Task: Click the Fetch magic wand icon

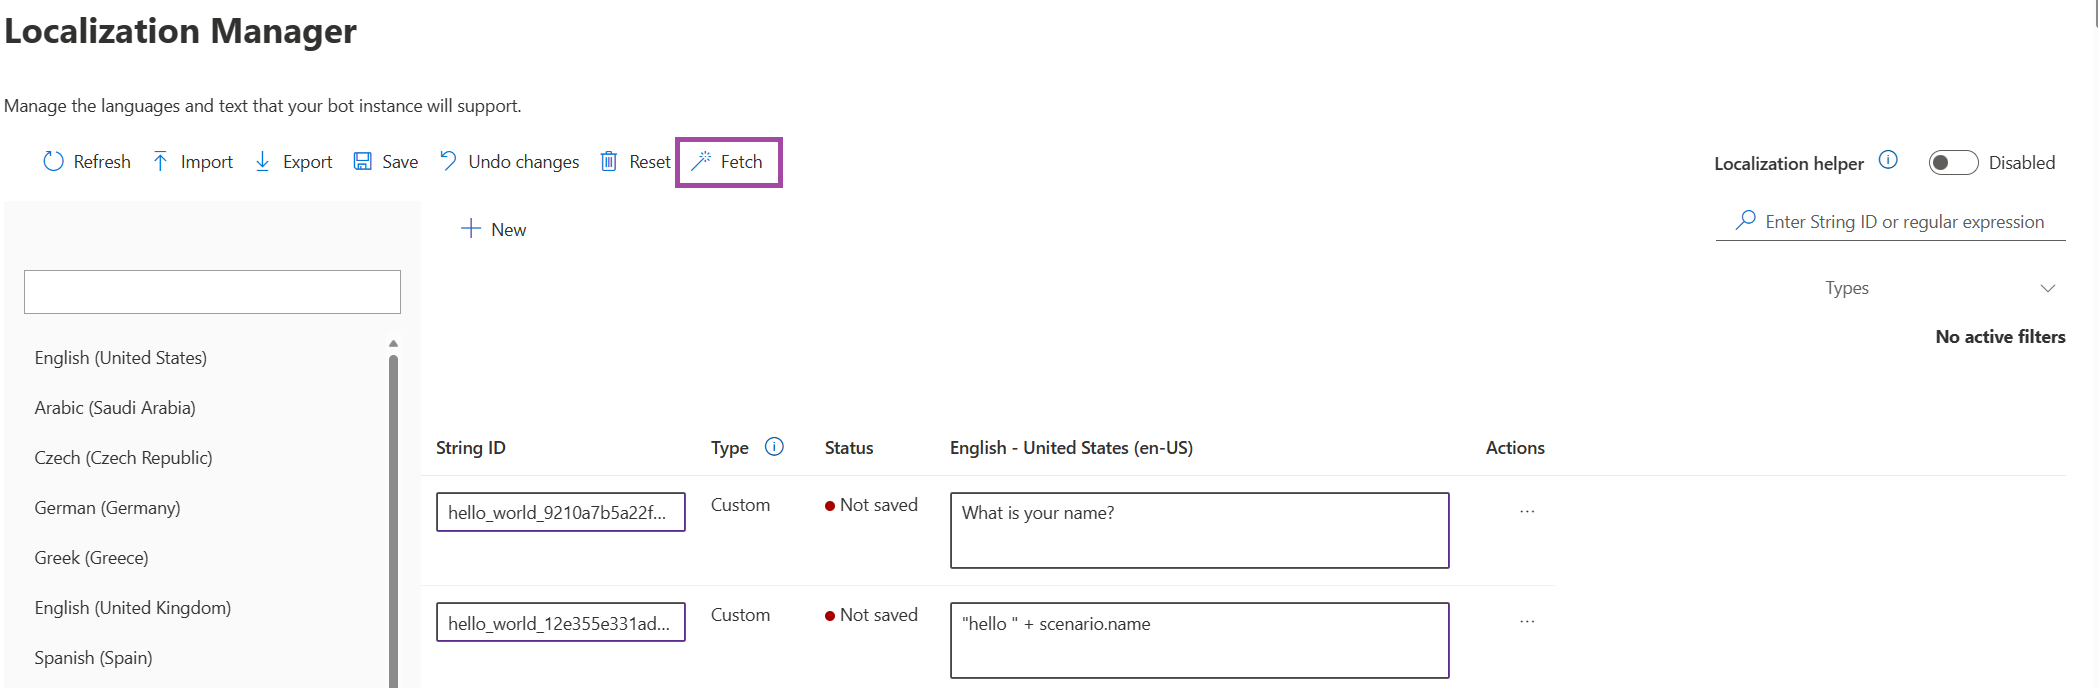Action: (x=701, y=162)
